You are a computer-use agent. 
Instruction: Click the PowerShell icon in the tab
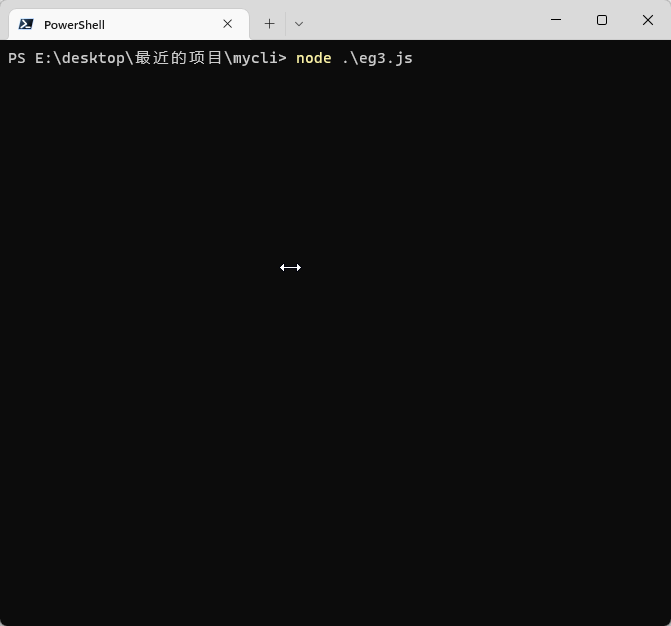point(26,24)
